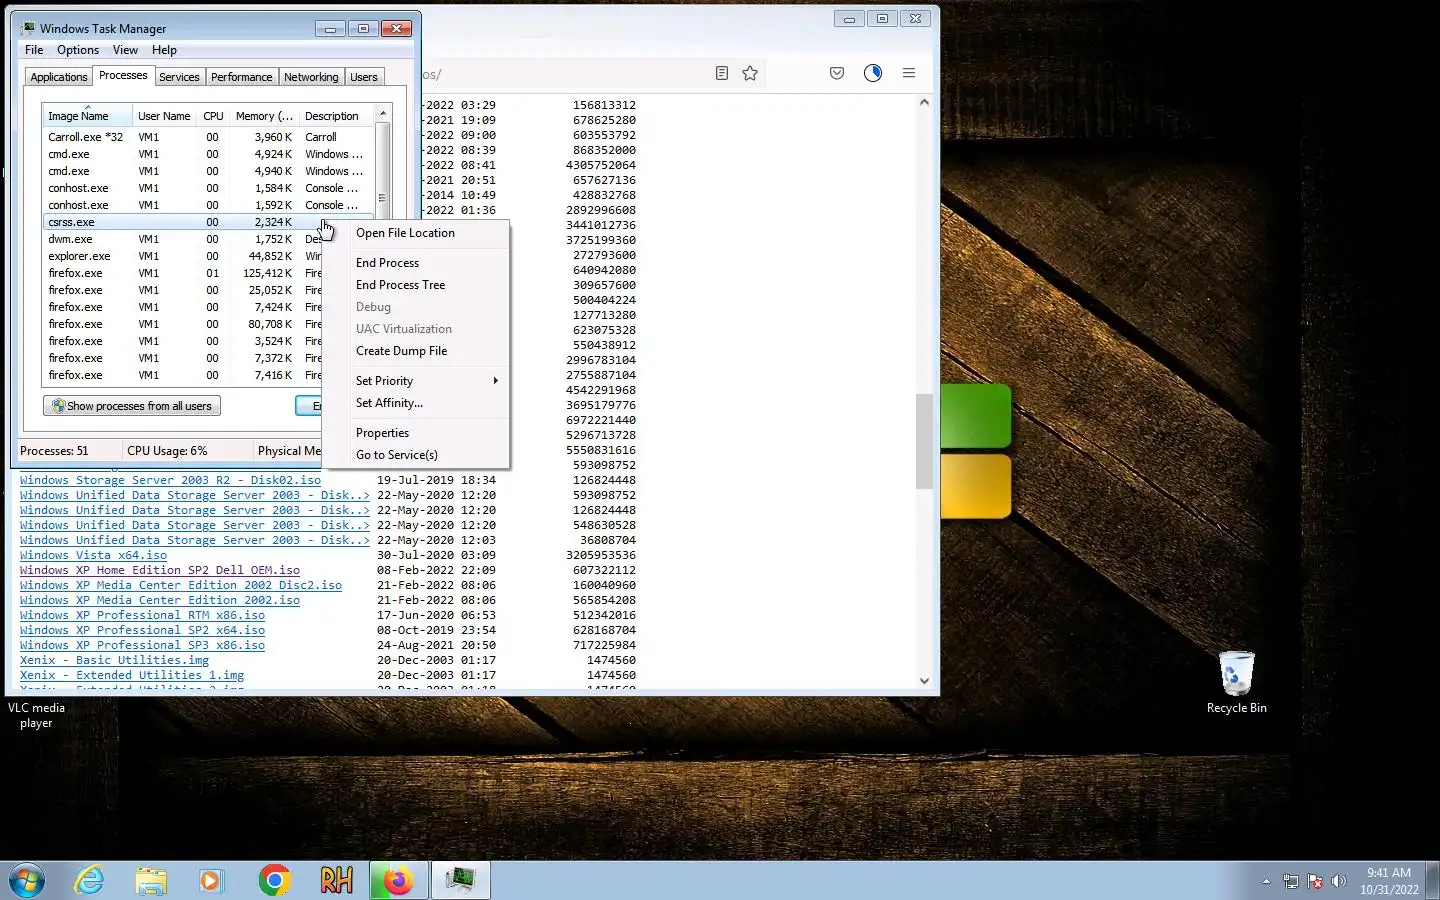Open Windows Storage Server 2003 R2 Disk02.iso link
Image resolution: width=1440 pixels, height=900 pixels.
[x=170, y=480]
